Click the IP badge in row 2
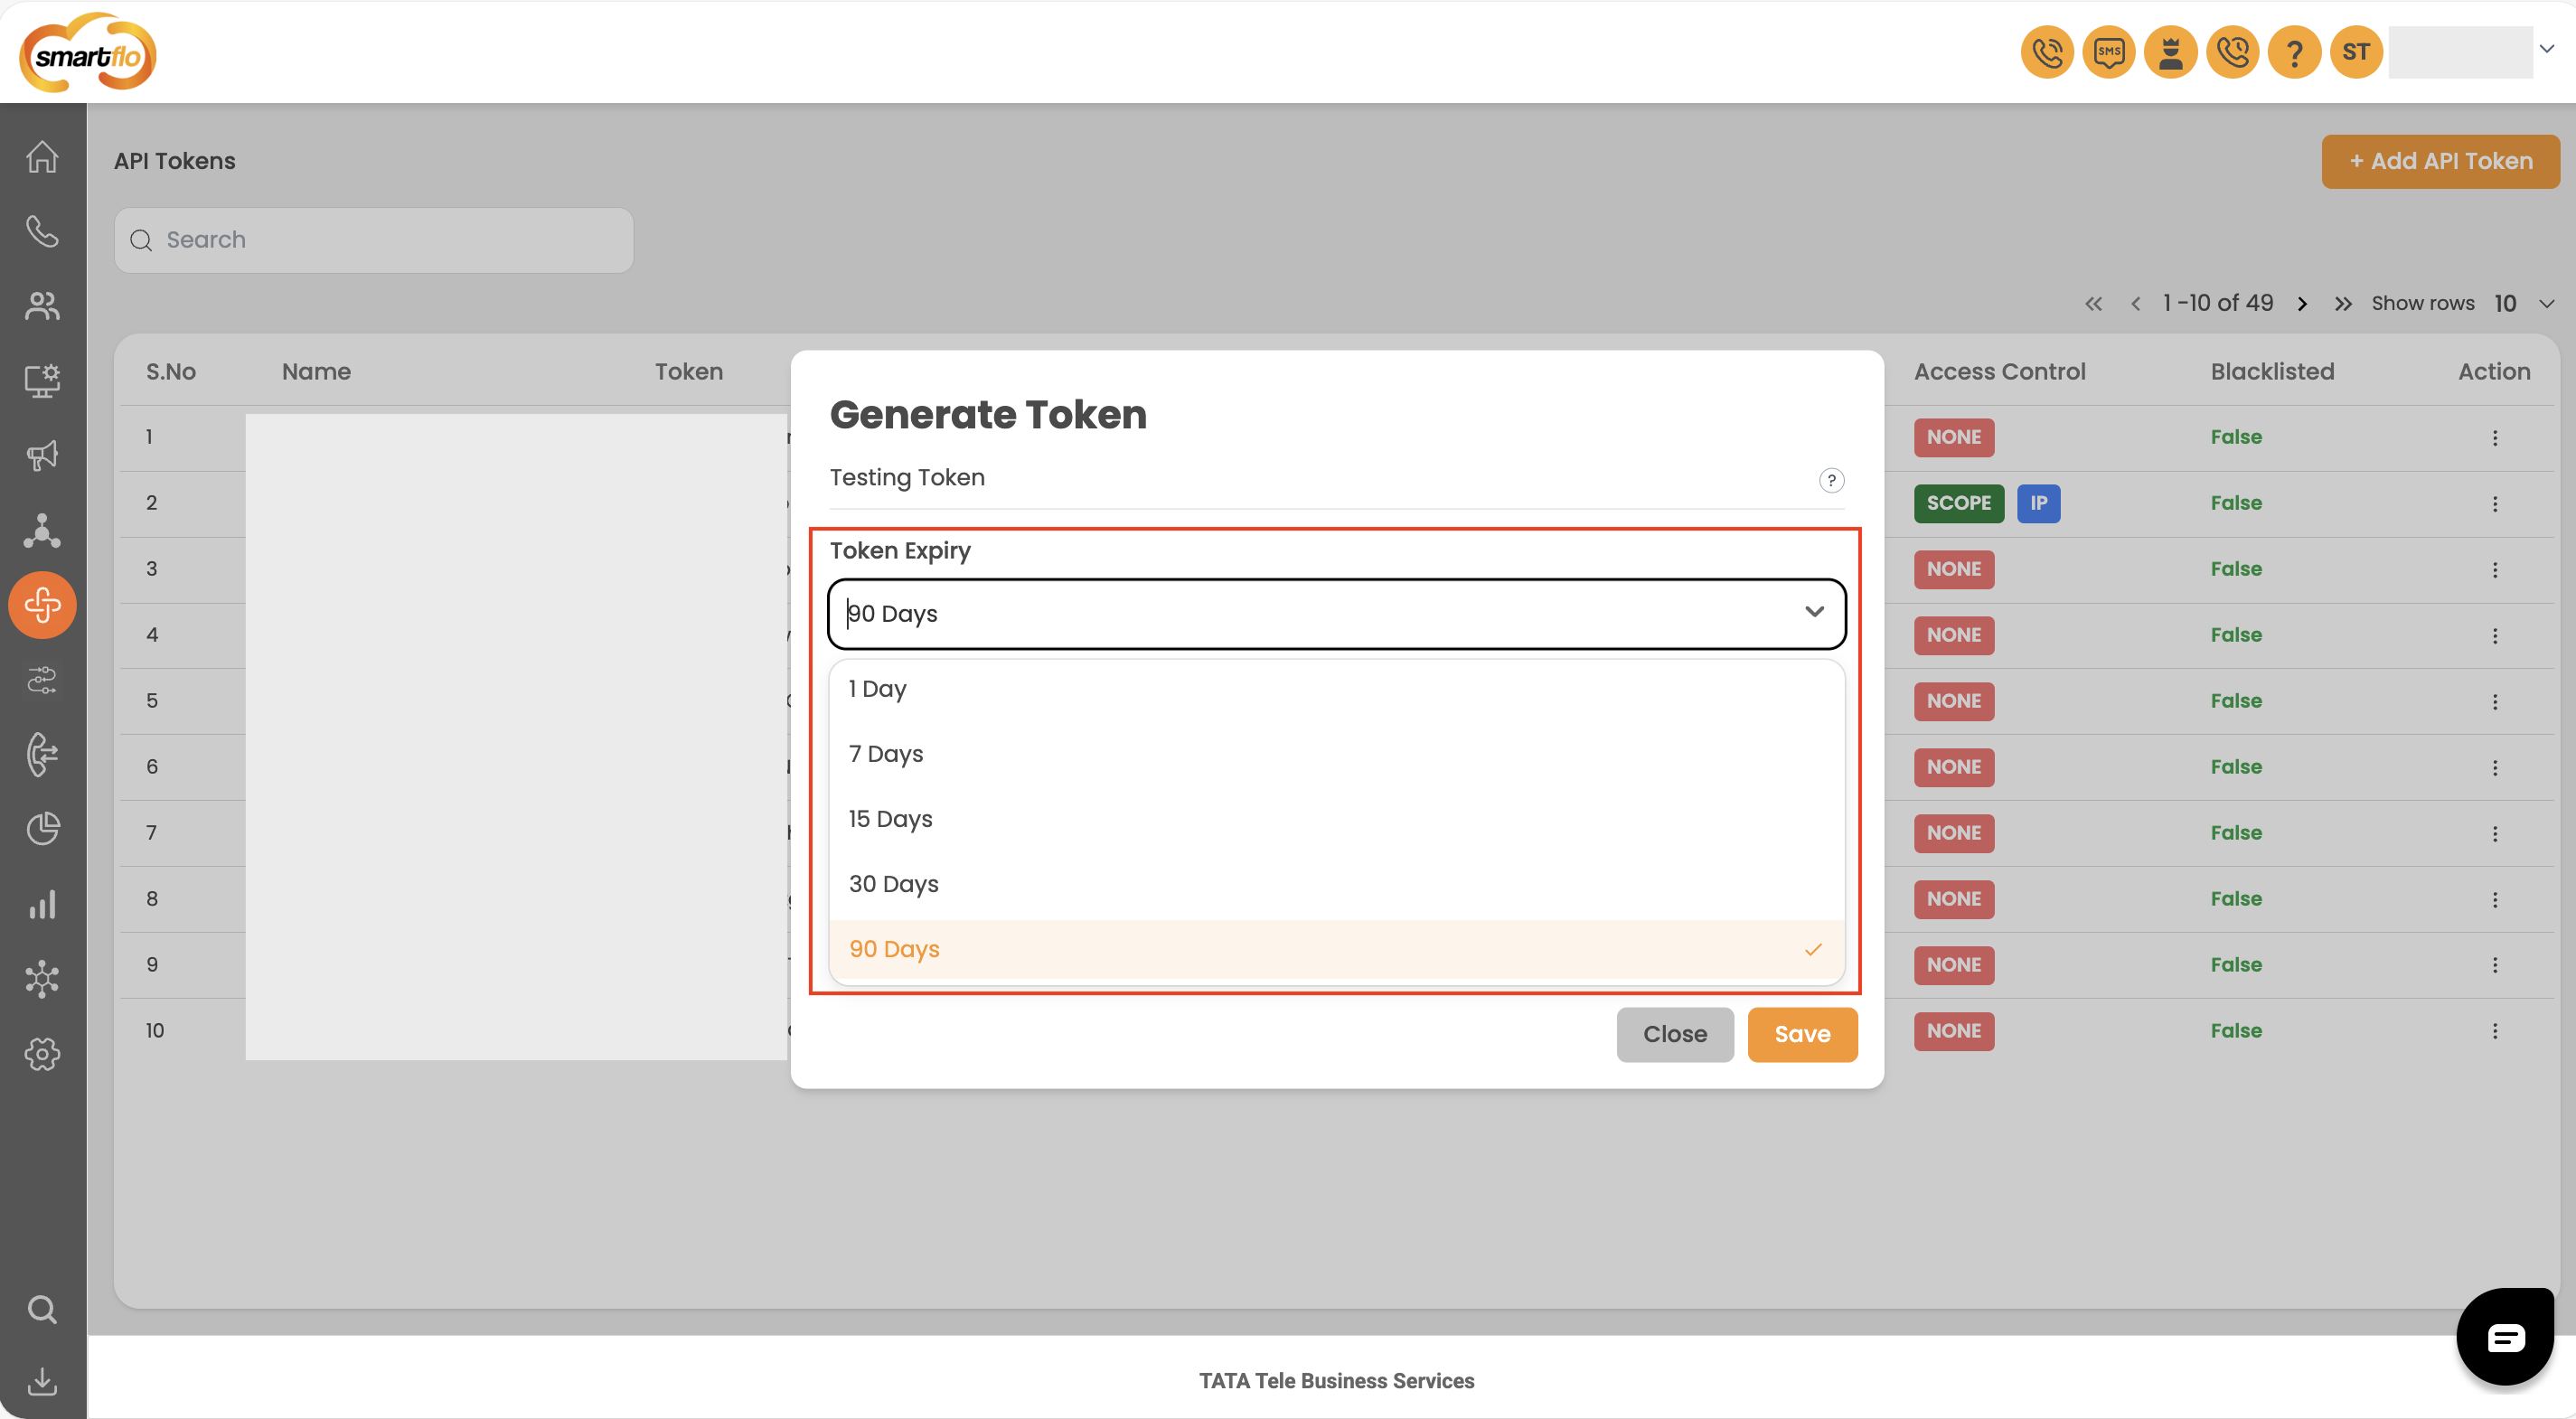The height and width of the screenshot is (1419, 2576). [x=2038, y=503]
